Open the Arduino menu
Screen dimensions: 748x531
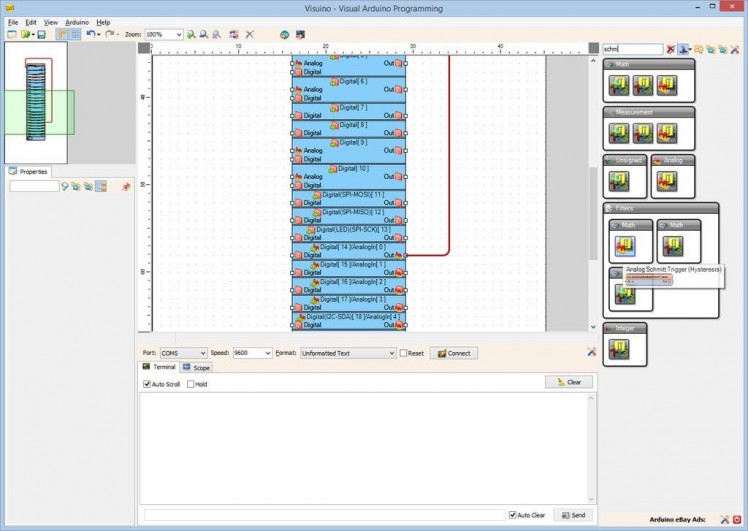coord(77,22)
